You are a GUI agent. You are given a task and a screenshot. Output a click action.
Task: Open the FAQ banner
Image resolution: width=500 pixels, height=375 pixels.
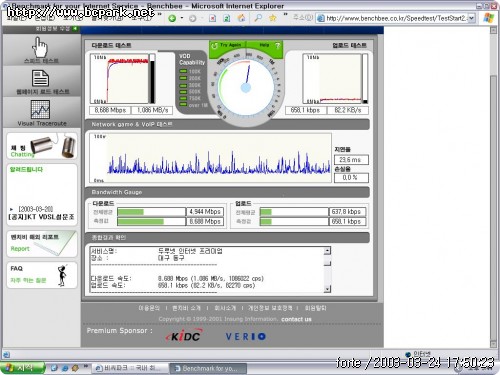pos(42,275)
